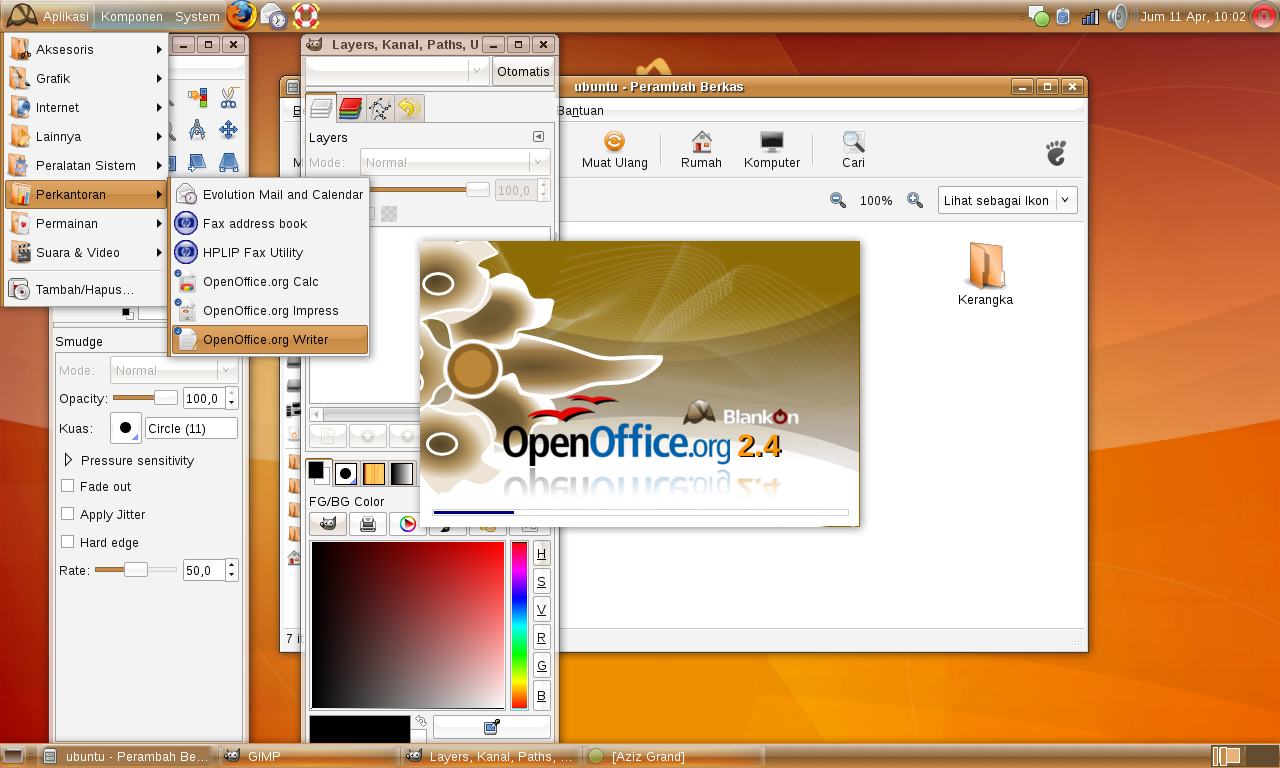Screen dimensions: 1280x768
Task: Click the network signal indicator
Action: click(x=1090, y=16)
